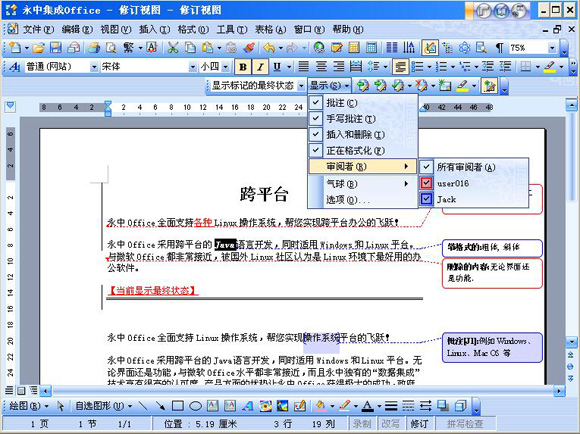Open the 插入(I) menu

pyautogui.click(x=154, y=29)
